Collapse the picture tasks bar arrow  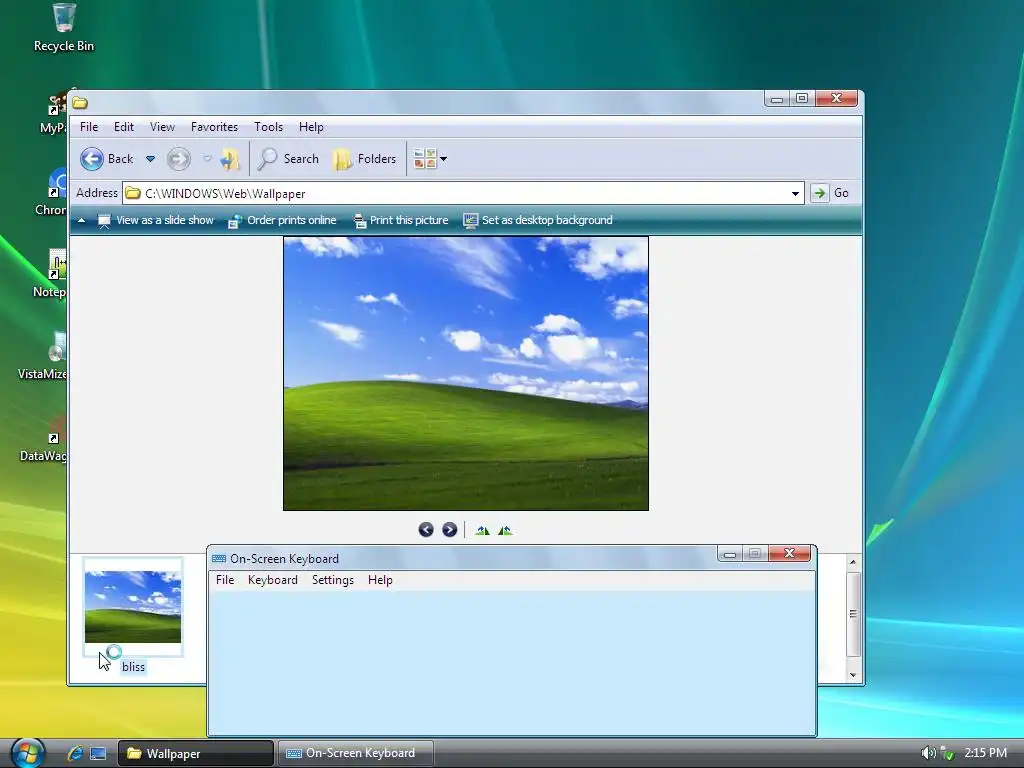(82, 221)
